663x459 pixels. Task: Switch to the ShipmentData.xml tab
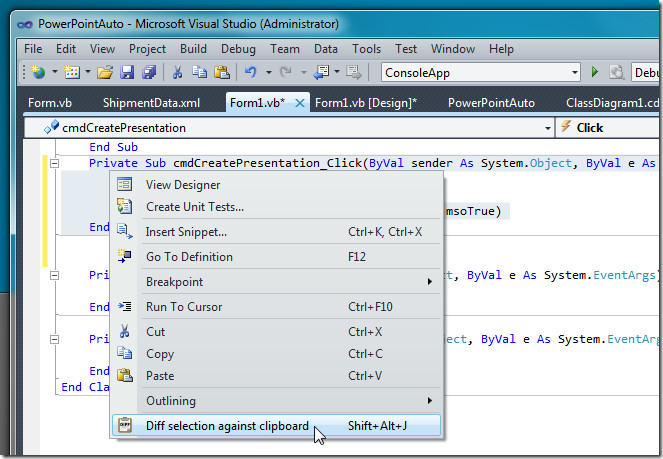coord(151,103)
